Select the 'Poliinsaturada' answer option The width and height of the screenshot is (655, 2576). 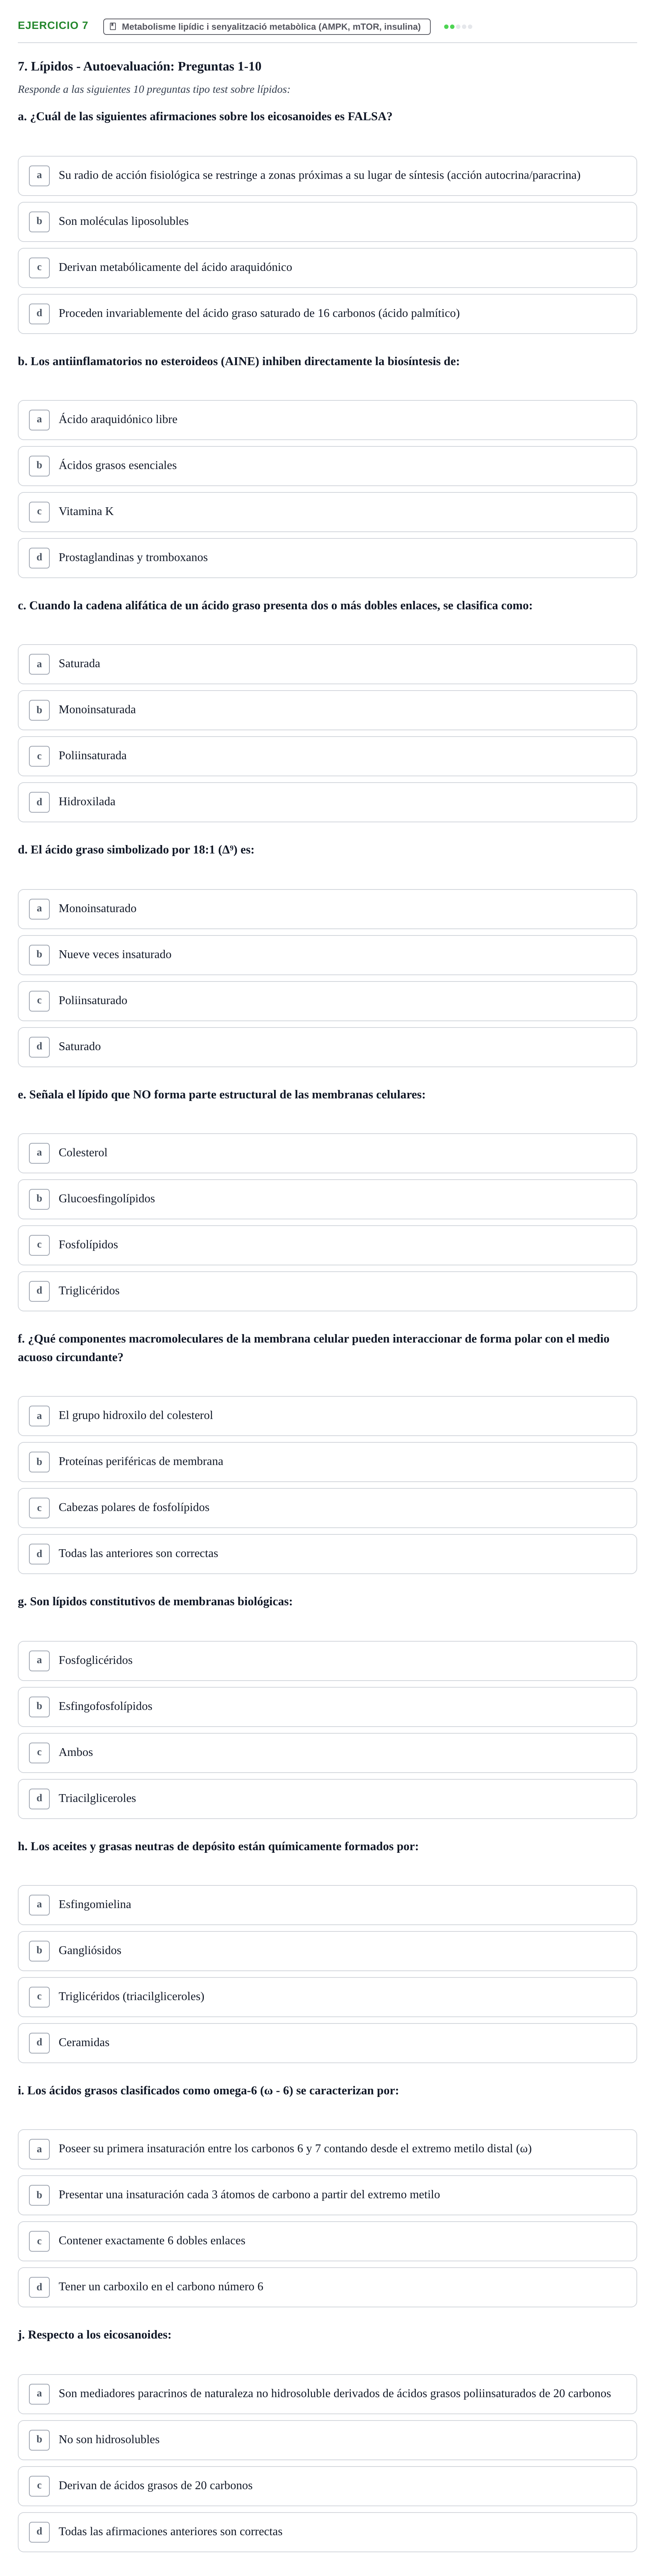[327, 756]
